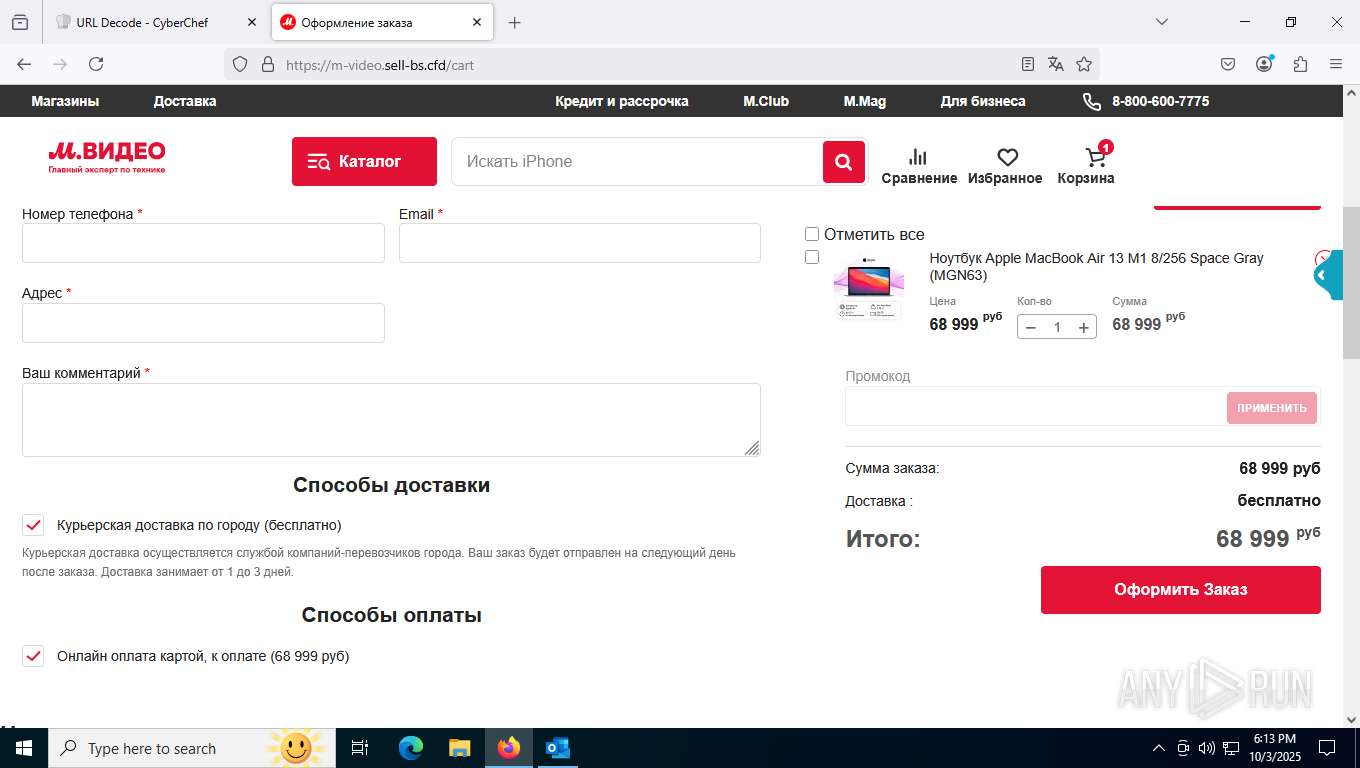This screenshot has height=768, width=1360.
Task: Click the translate page icon
Action: [x=1055, y=64]
